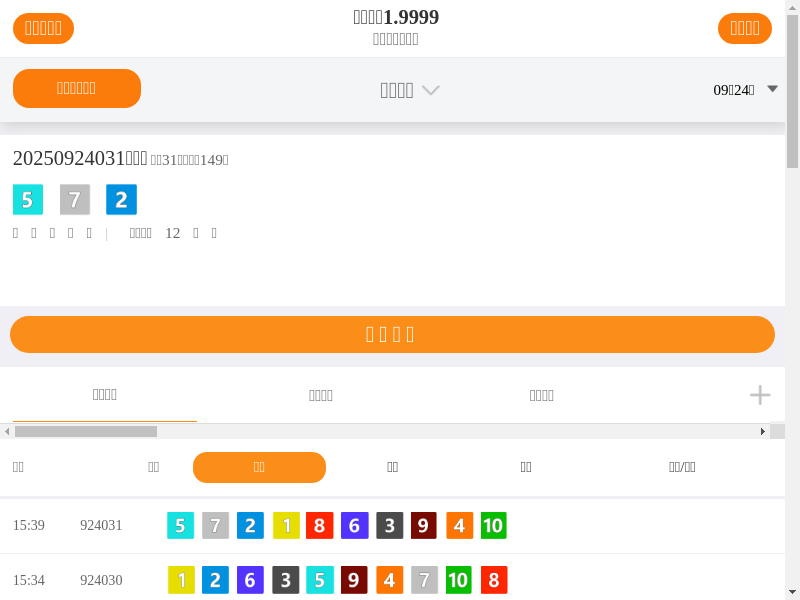
Task: Click the dark red 9 ball in row 924031
Action: tap(423, 526)
